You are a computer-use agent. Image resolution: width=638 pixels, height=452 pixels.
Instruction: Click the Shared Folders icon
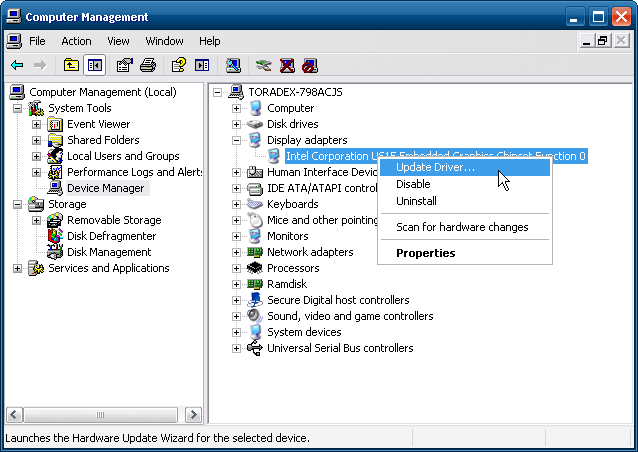coord(55,140)
